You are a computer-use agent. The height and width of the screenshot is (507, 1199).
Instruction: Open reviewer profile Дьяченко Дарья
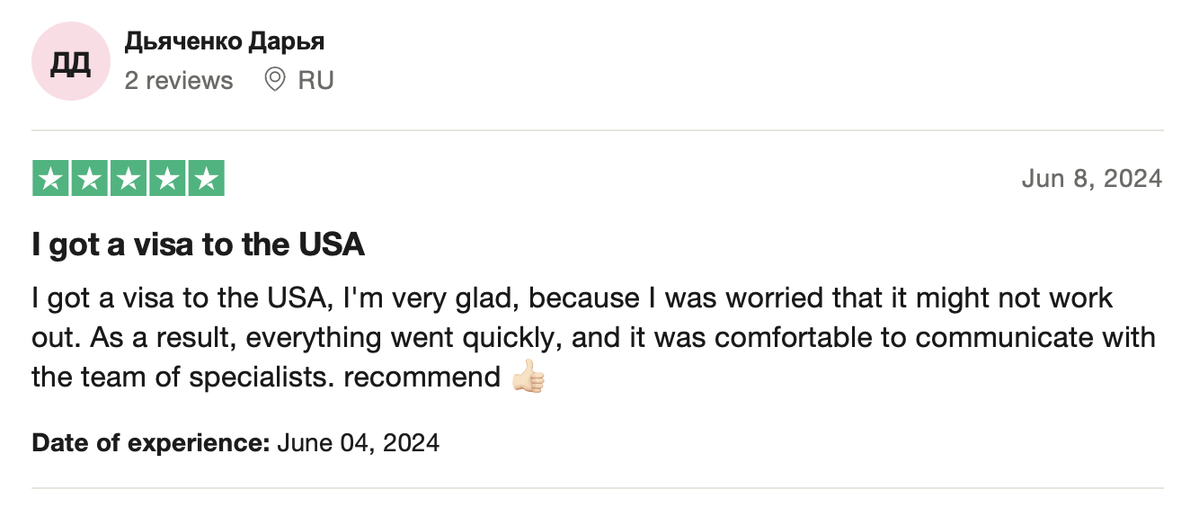coord(224,42)
